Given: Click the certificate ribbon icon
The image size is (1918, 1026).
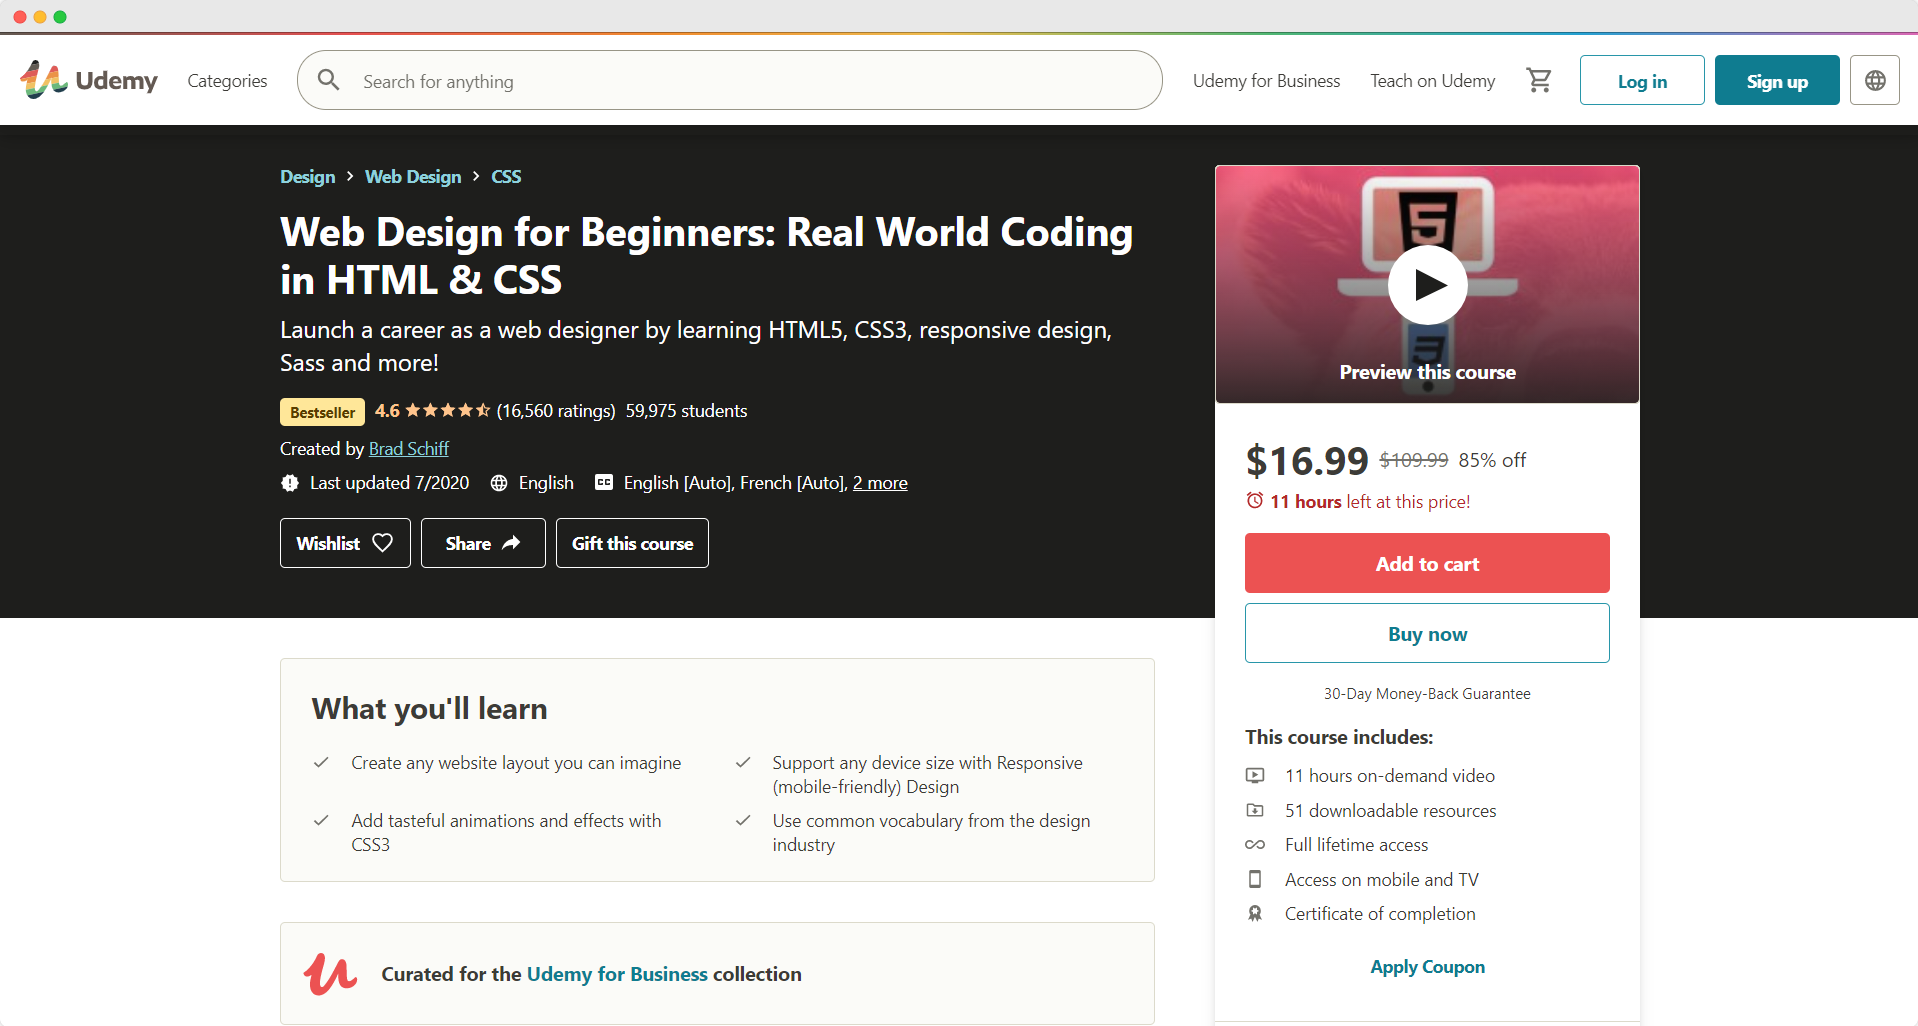Looking at the screenshot, I should 1255,913.
